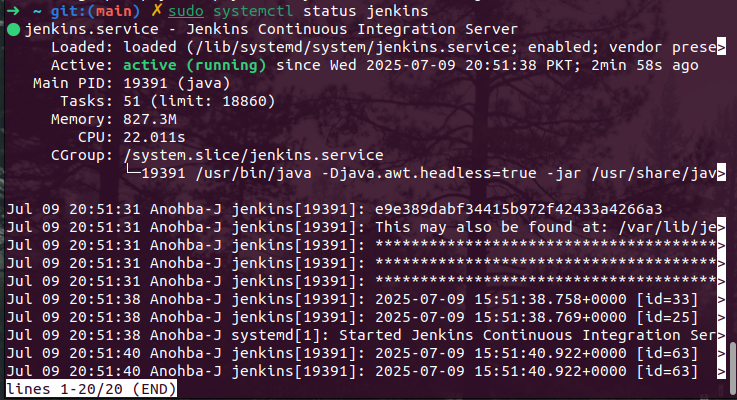Click 'Main PID: 19391 (java)'
Viewport: 737px width, 400px height.
132,83
